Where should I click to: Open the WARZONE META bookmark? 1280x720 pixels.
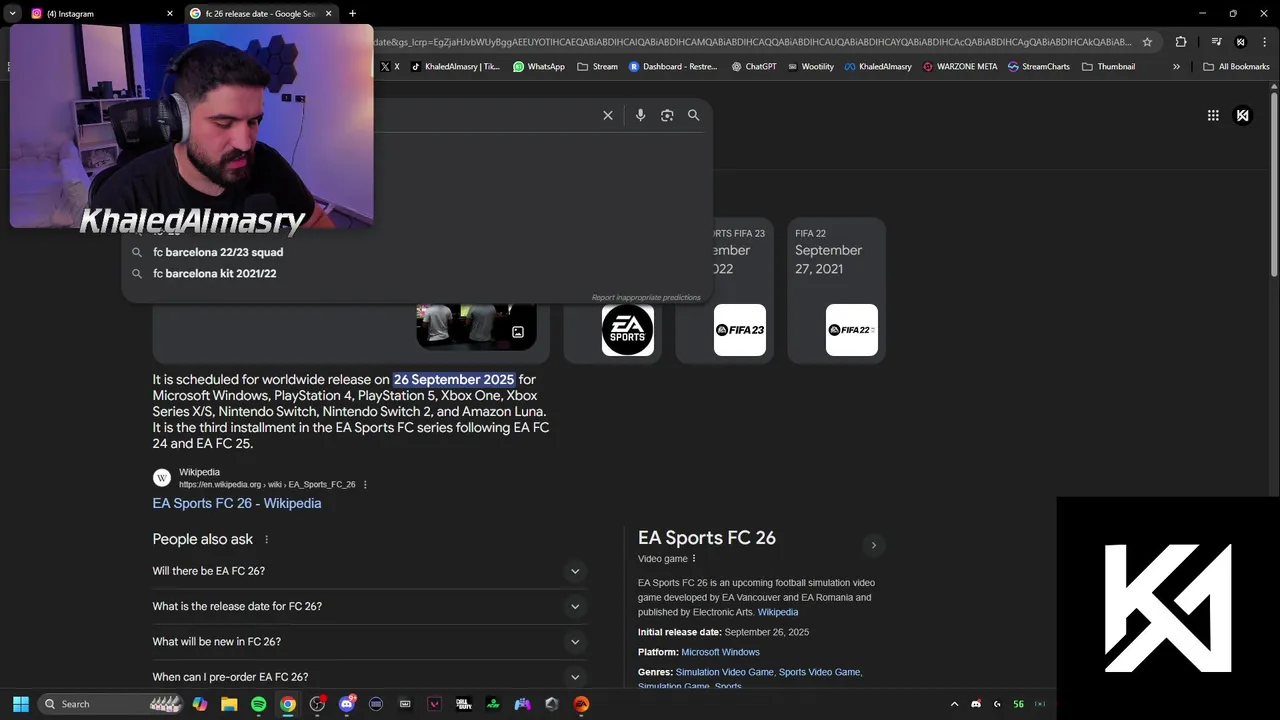(x=960, y=67)
